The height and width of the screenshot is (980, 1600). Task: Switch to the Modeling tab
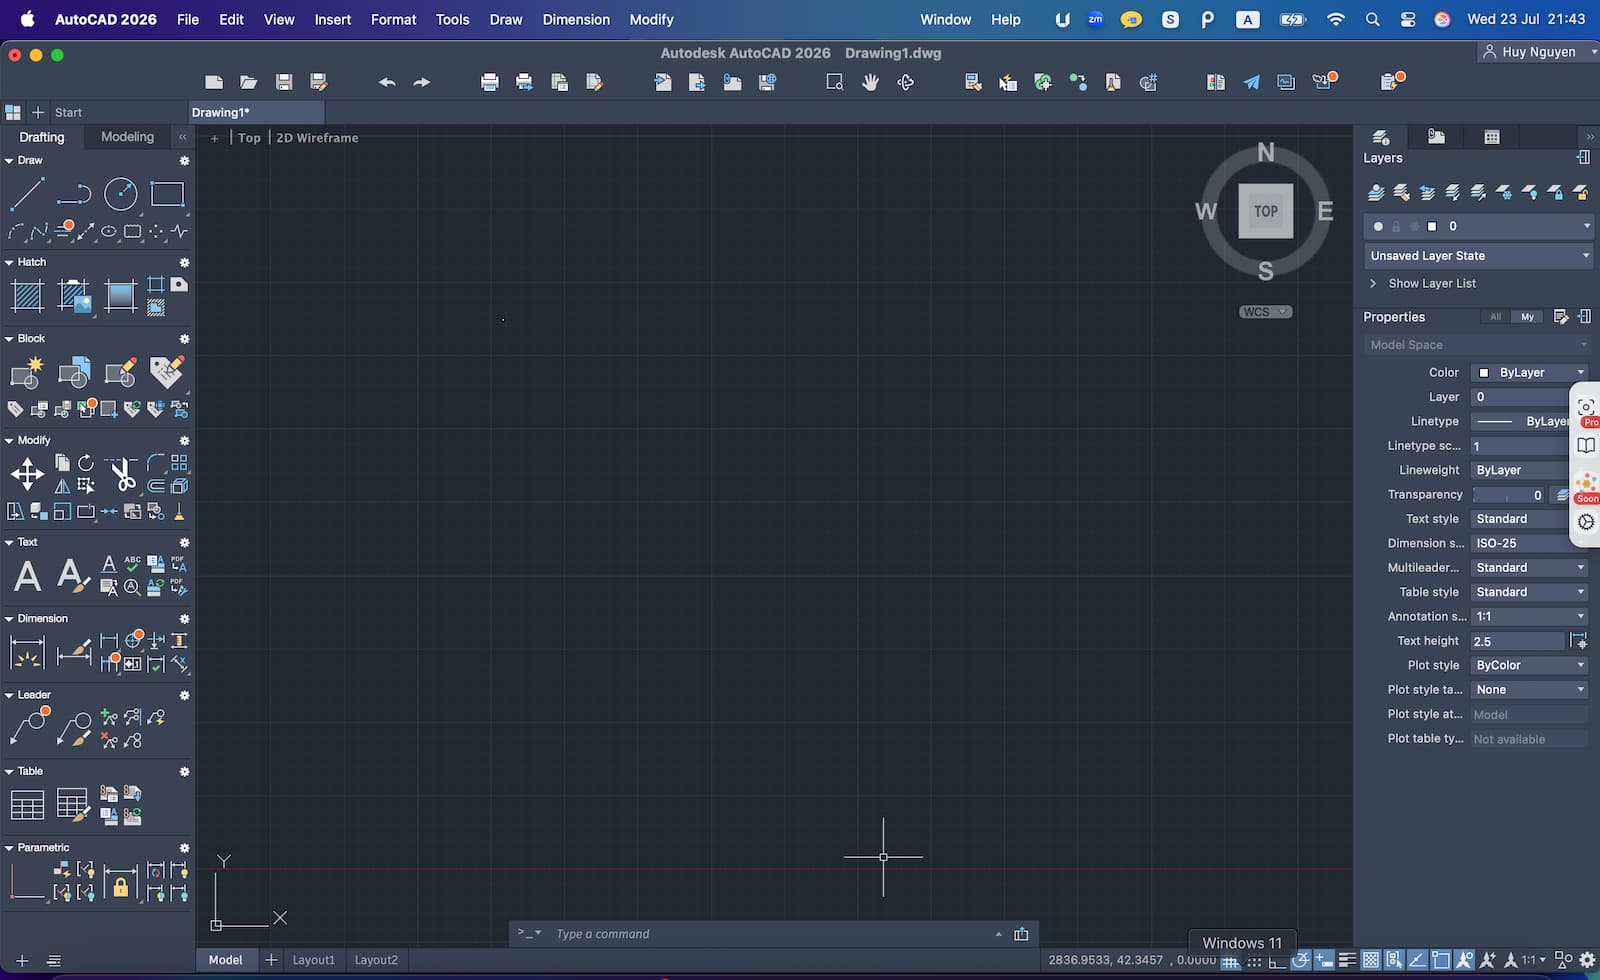click(x=127, y=137)
